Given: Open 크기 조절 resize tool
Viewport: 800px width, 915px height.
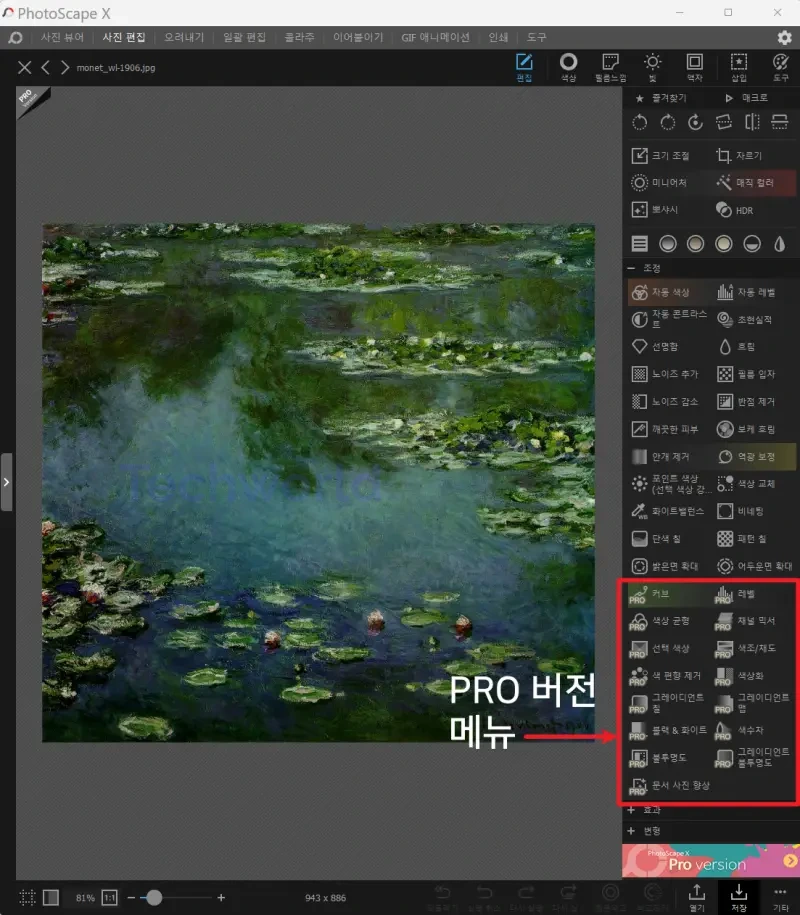Looking at the screenshot, I should (661, 155).
